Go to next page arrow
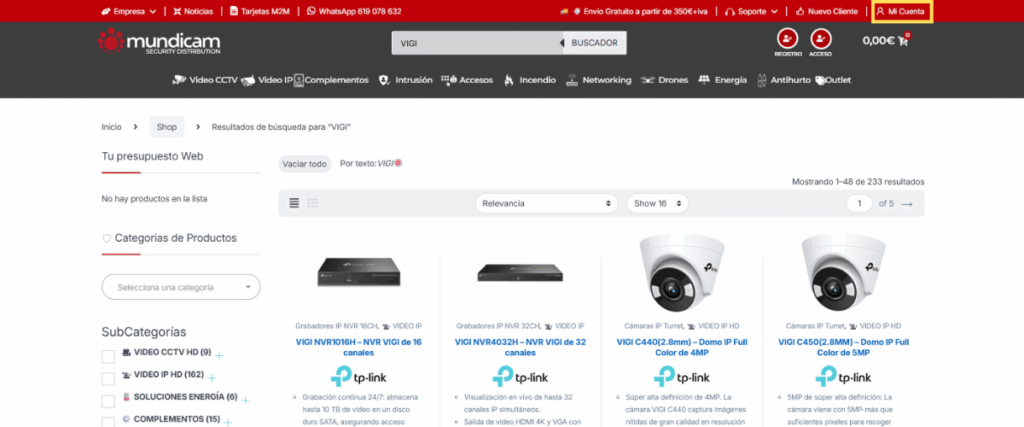 pos(906,204)
